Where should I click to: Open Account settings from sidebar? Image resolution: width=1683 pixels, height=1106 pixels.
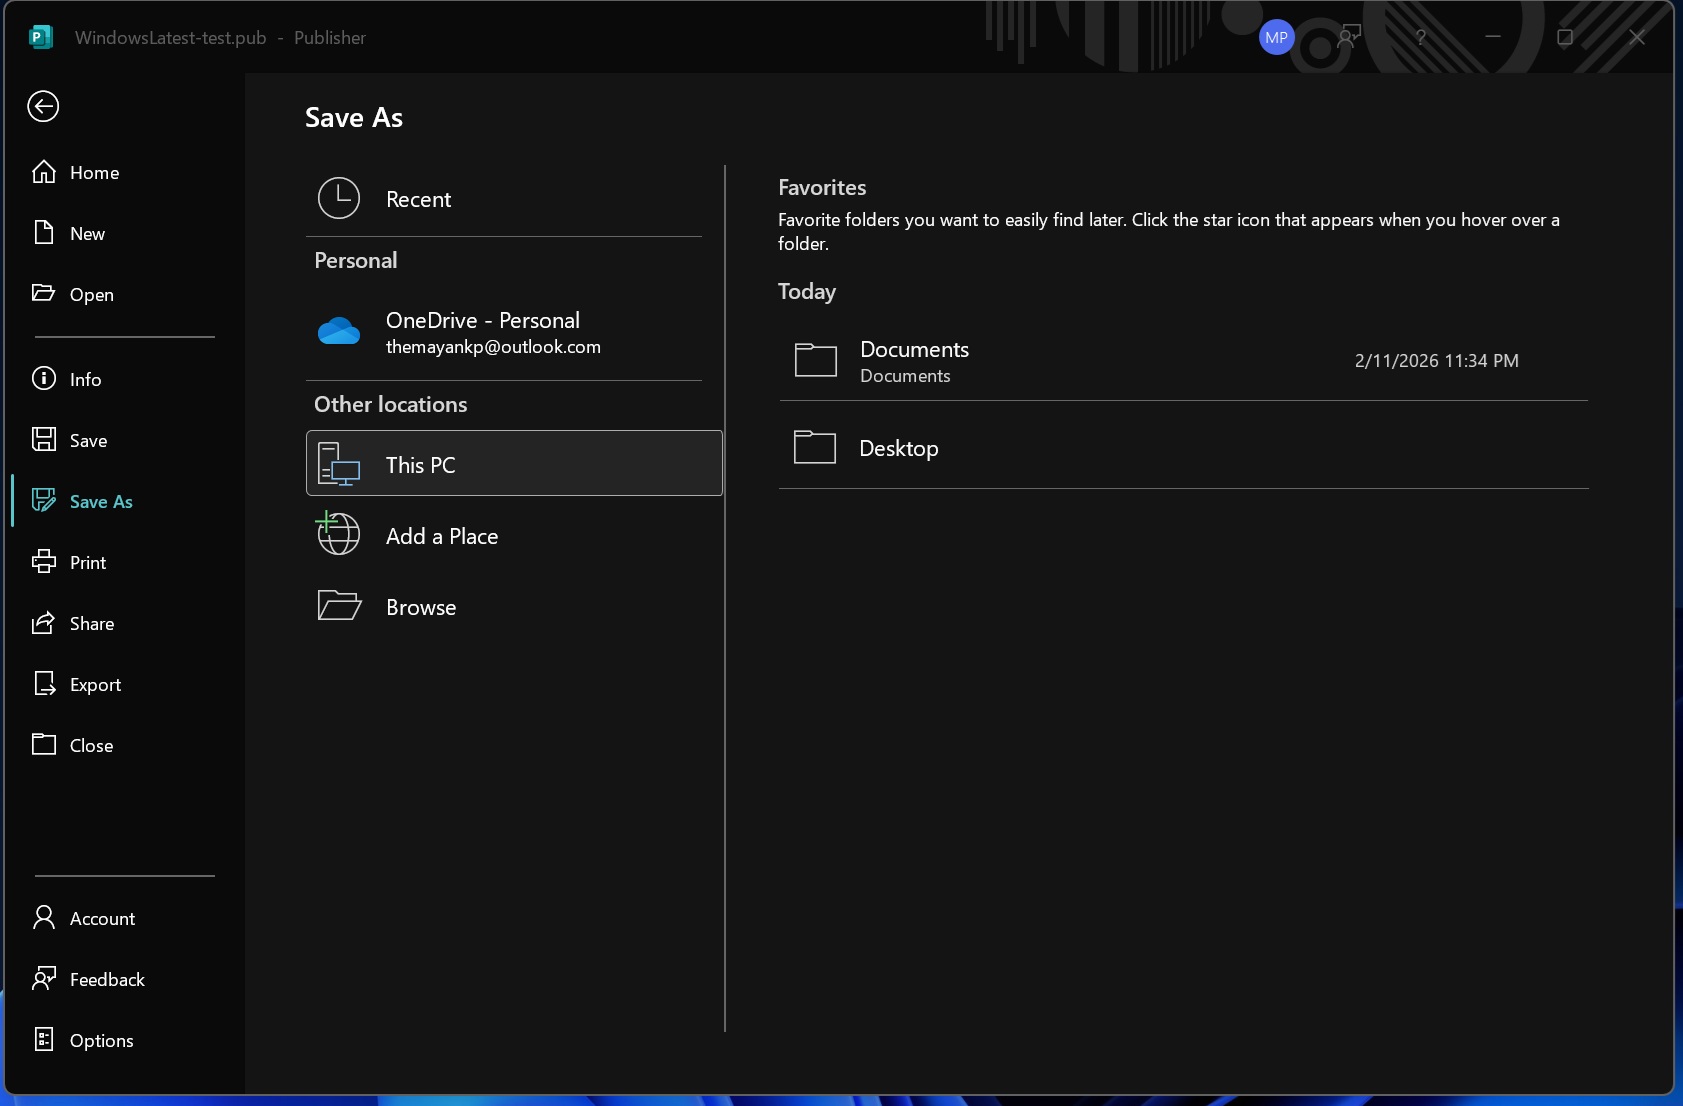point(102,917)
